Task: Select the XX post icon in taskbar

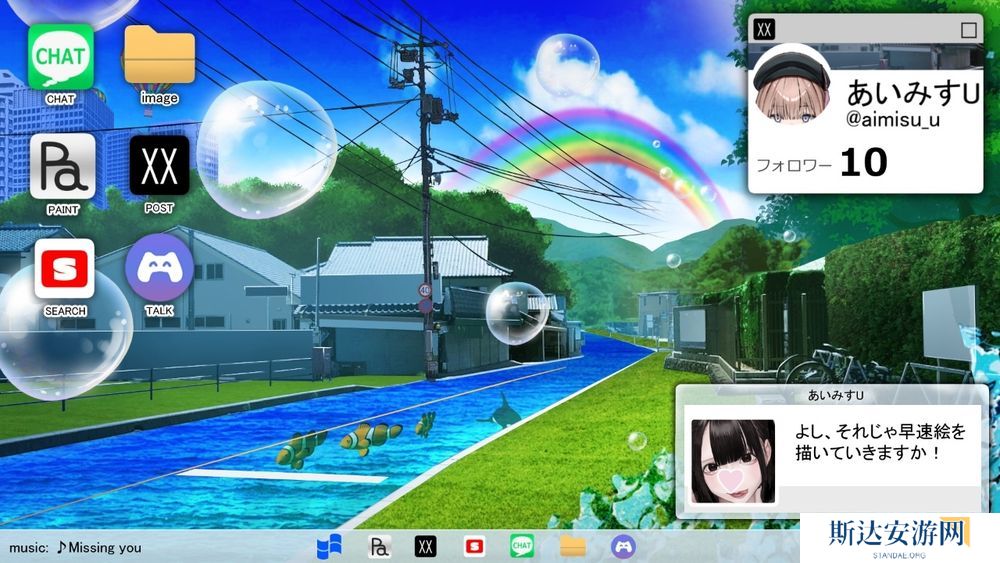Action: pos(426,546)
